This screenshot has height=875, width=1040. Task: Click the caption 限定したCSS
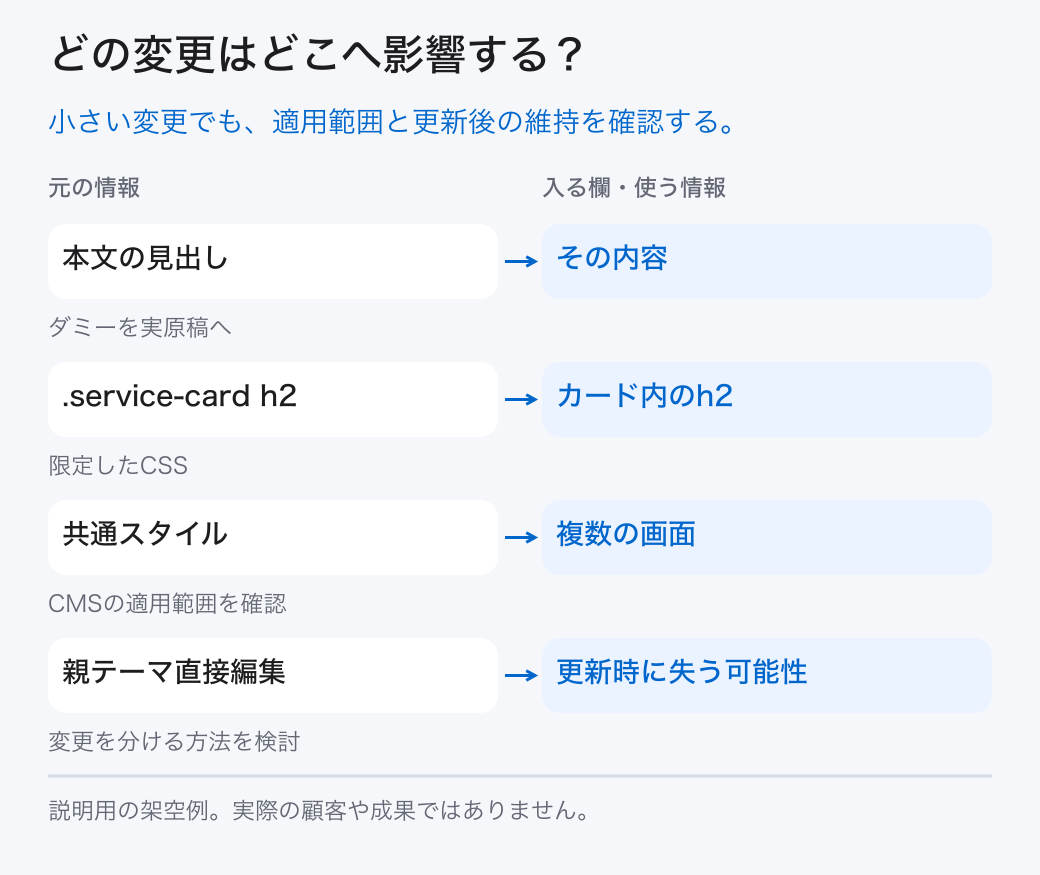pos(118,465)
